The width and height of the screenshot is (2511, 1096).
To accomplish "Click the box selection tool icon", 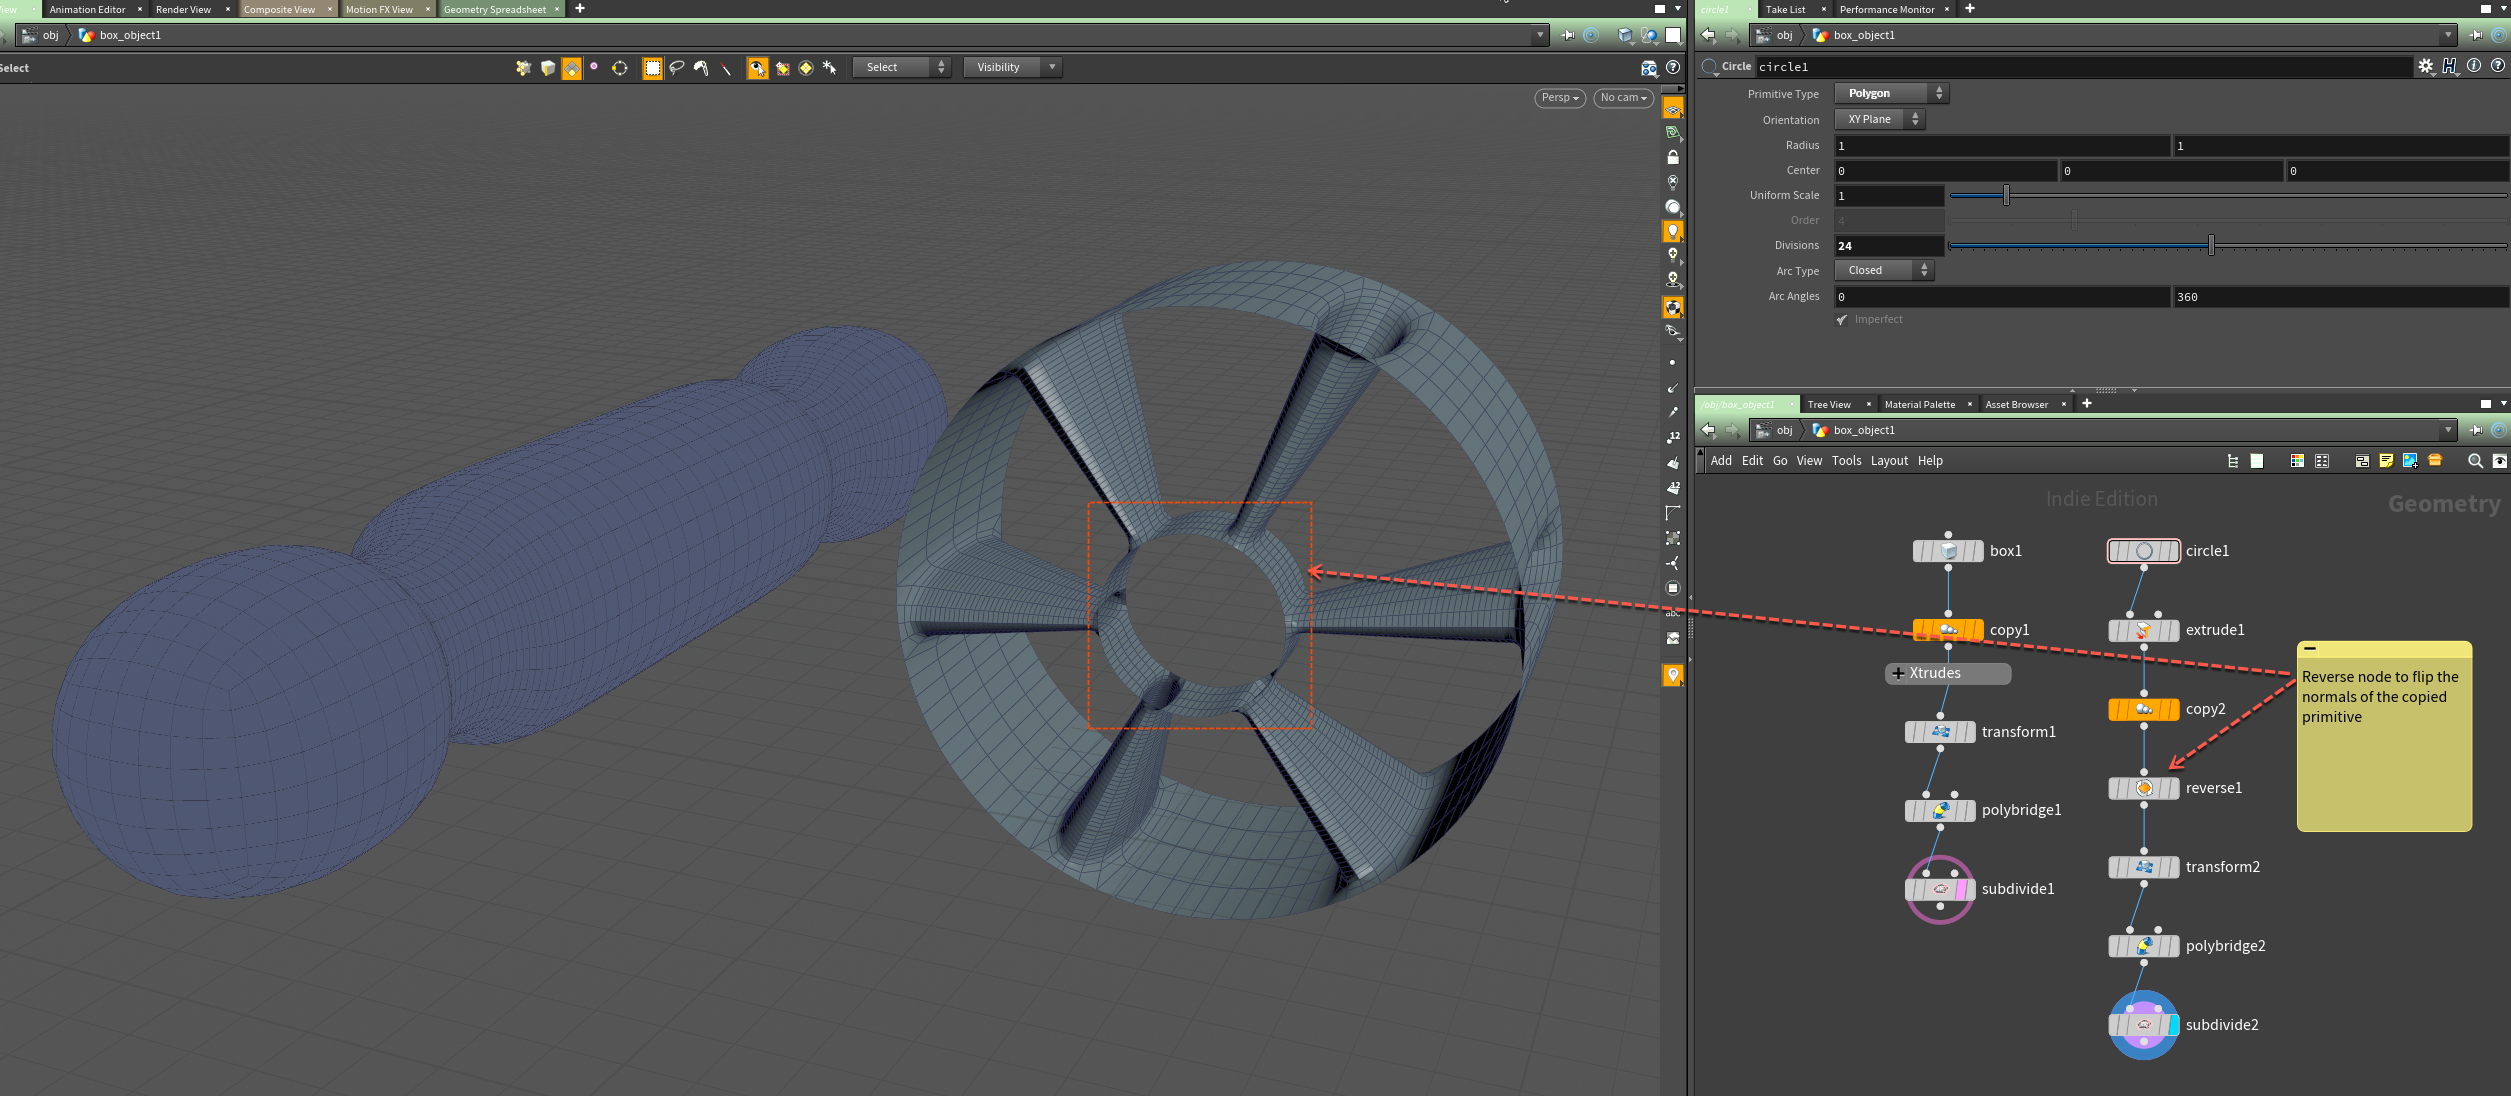I will coord(652,68).
